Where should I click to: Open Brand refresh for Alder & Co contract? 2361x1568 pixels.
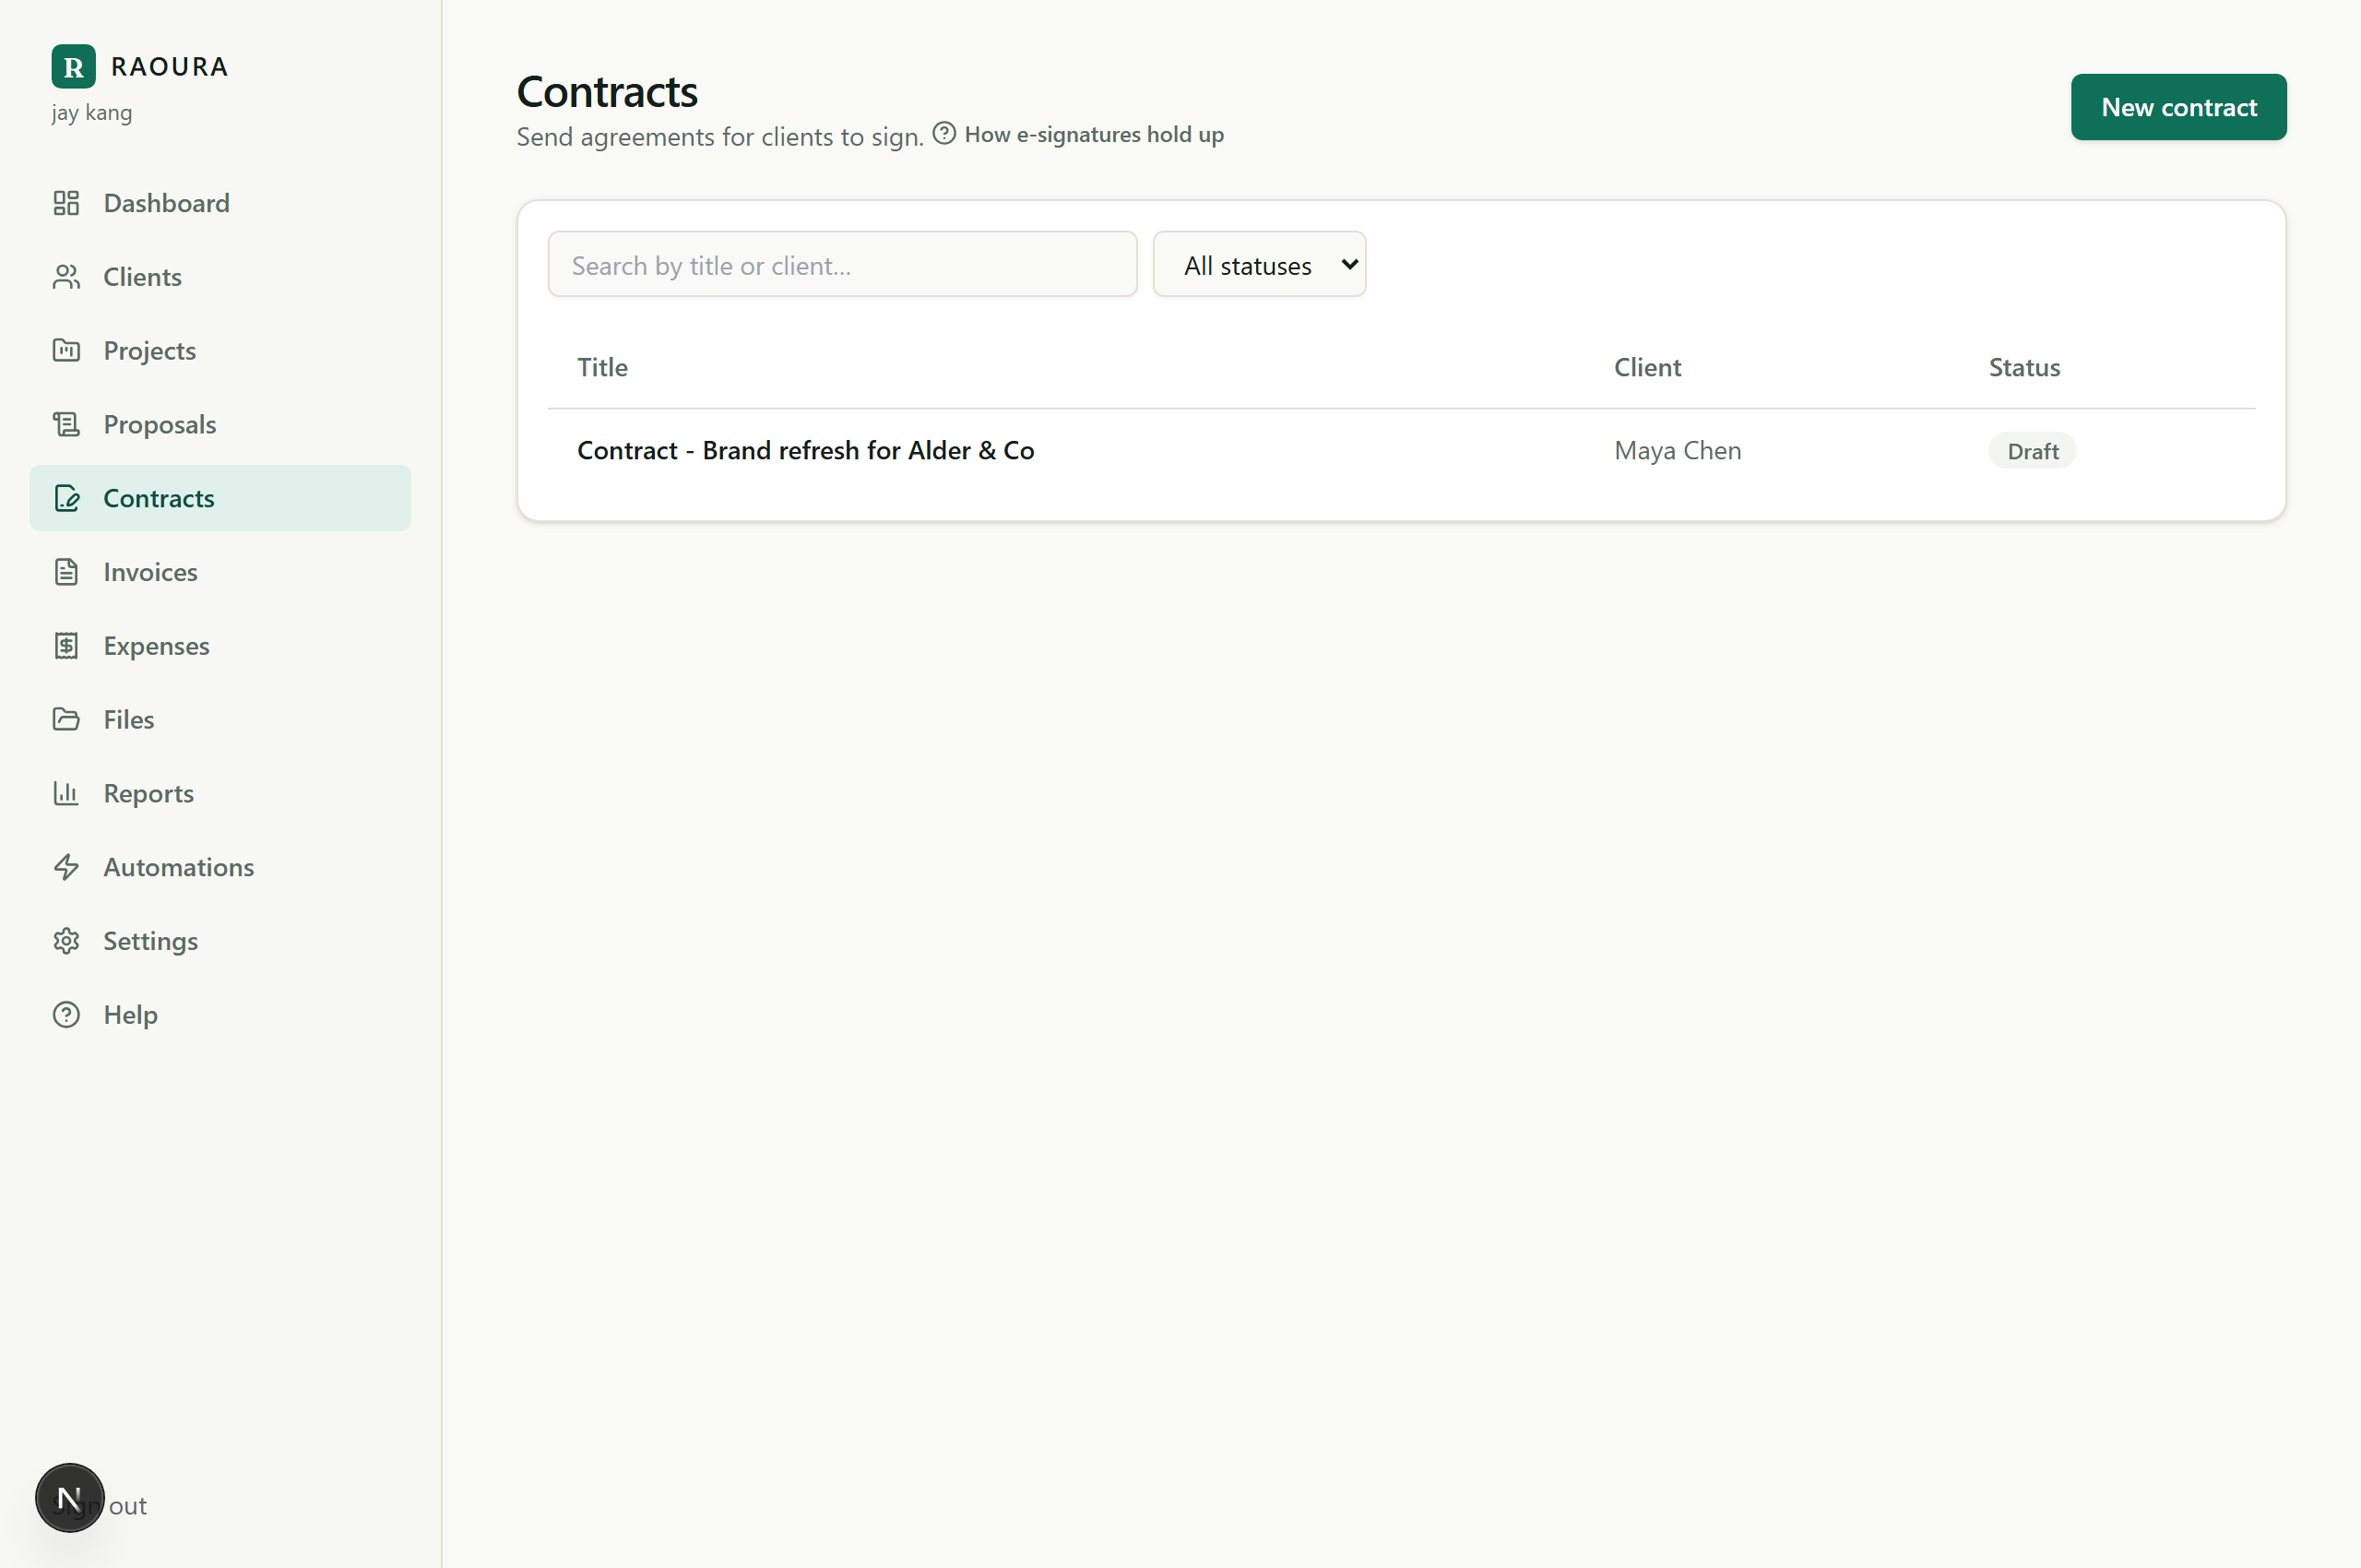tap(805, 451)
